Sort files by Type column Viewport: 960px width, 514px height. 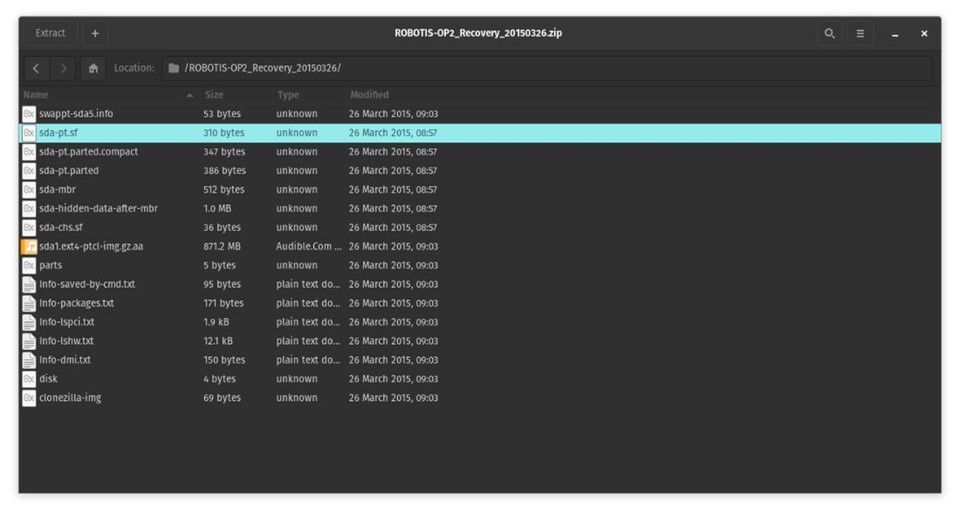pos(288,95)
